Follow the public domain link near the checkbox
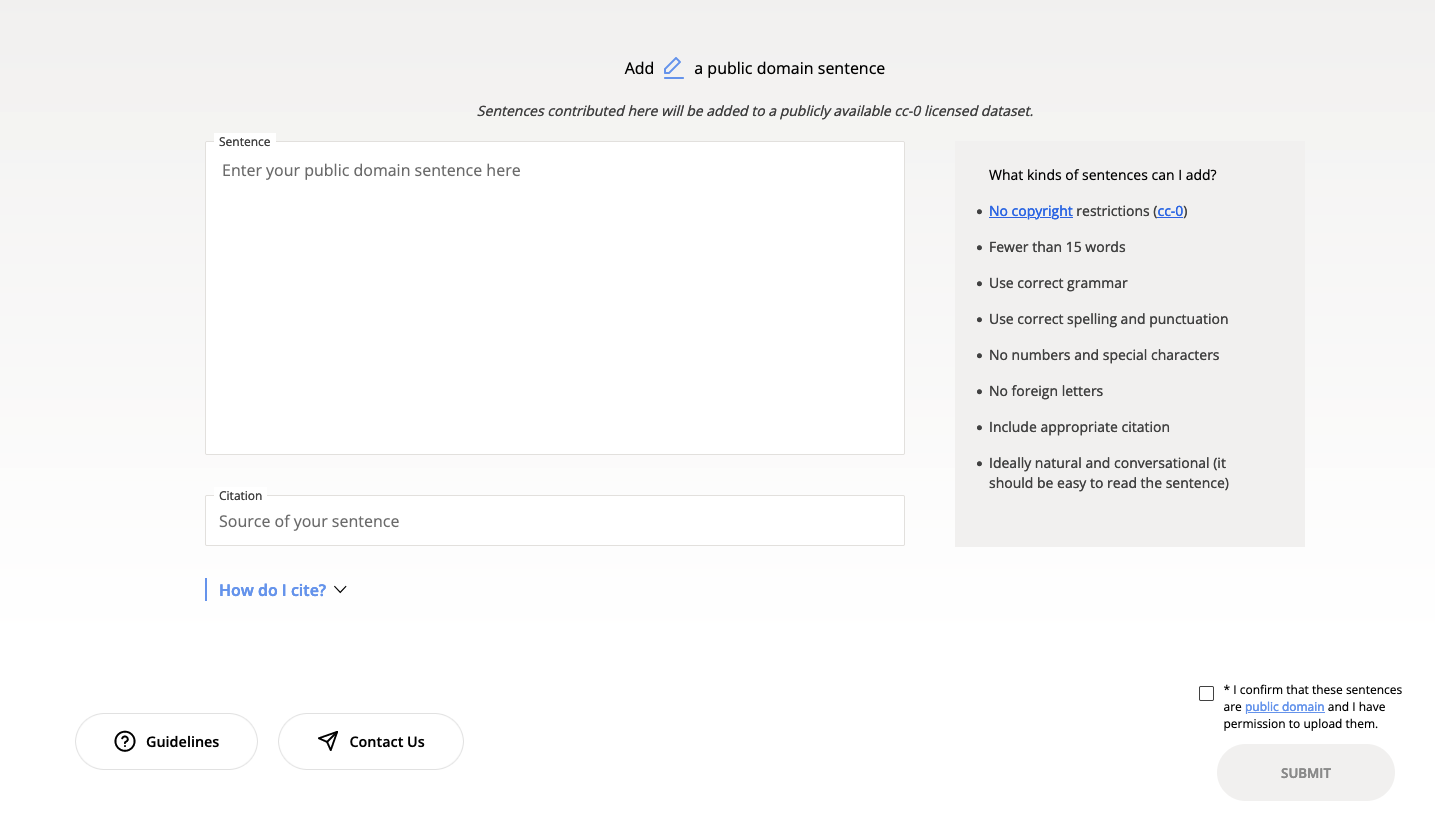 [1284, 707]
